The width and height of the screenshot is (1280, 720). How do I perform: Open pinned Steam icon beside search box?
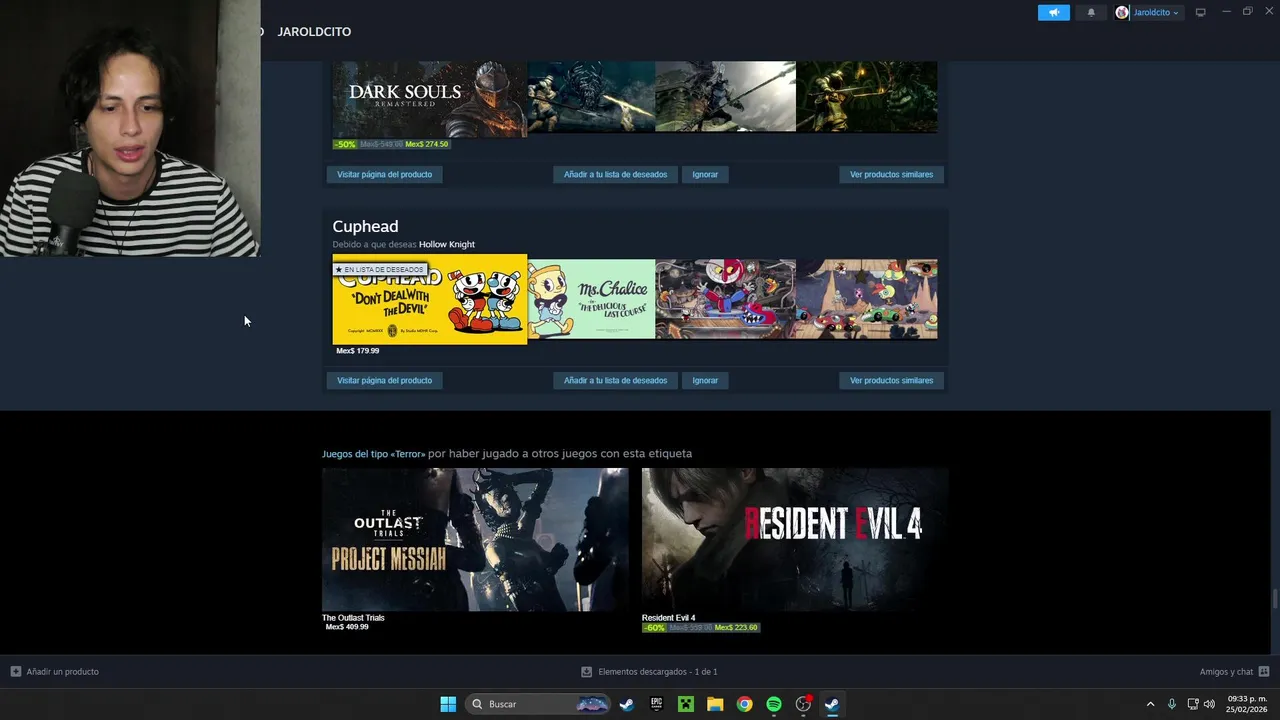tap(626, 704)
